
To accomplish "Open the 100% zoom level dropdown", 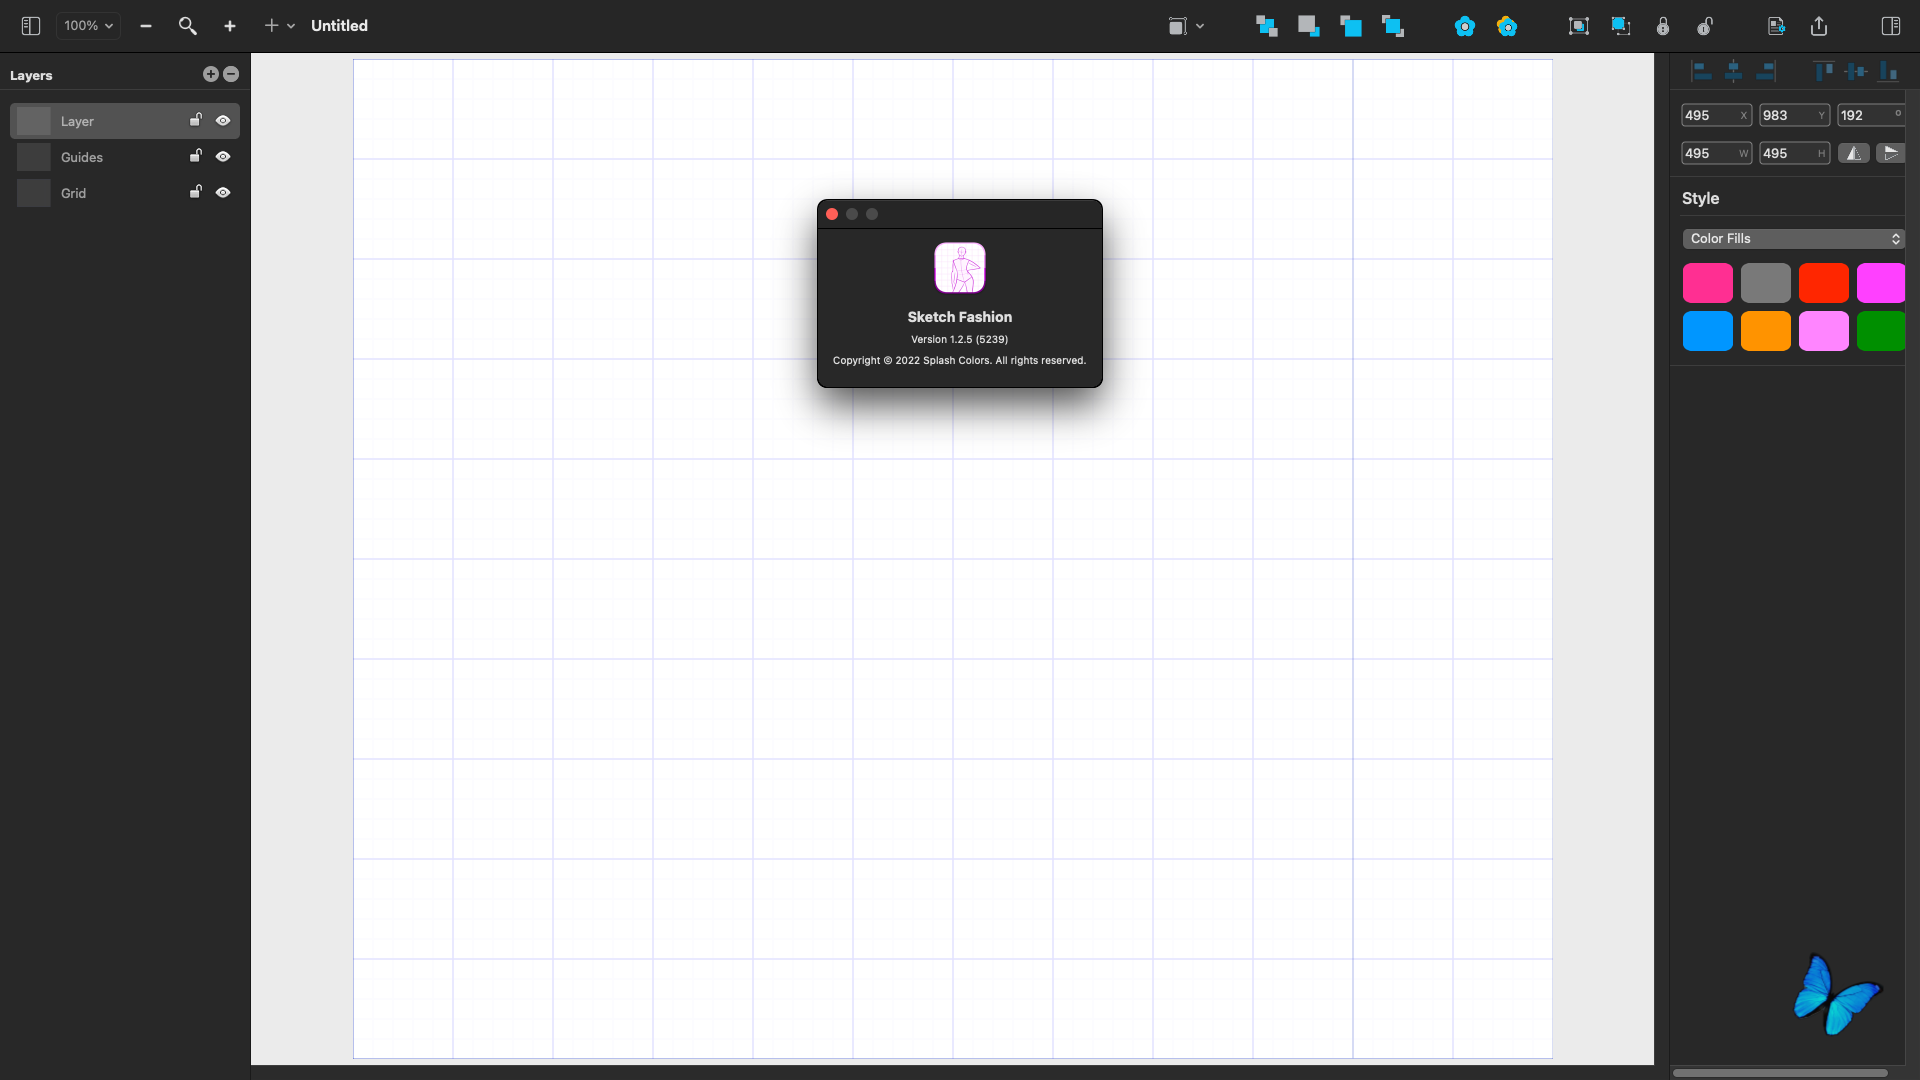I will [88, 26].
